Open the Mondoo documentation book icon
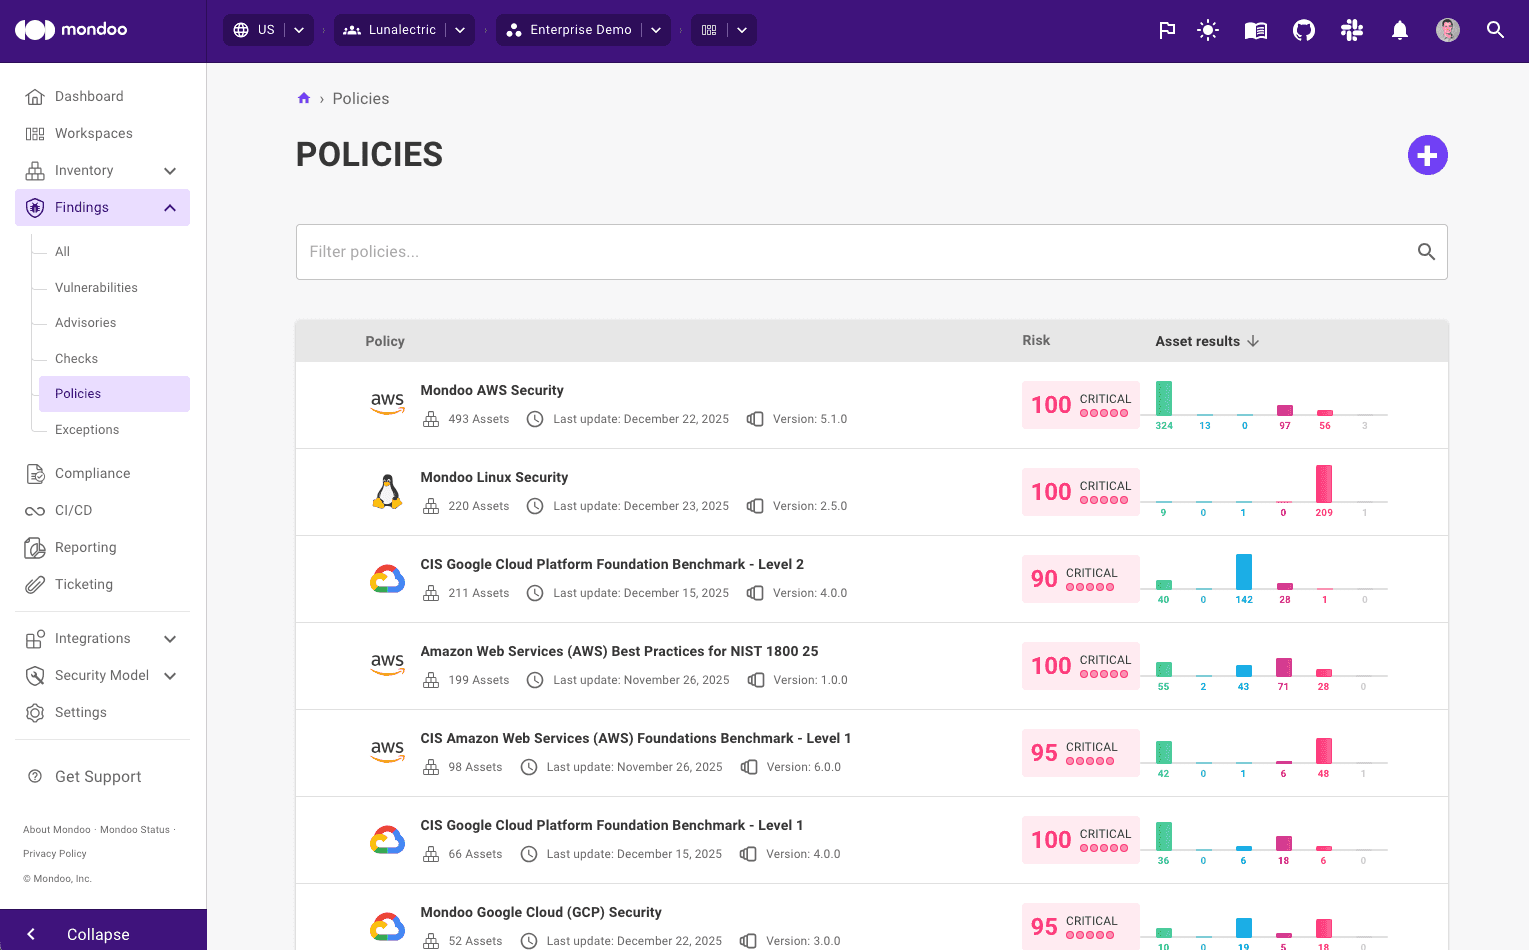Screen dimensions: 1529x950 click(x=1255, y=30)
